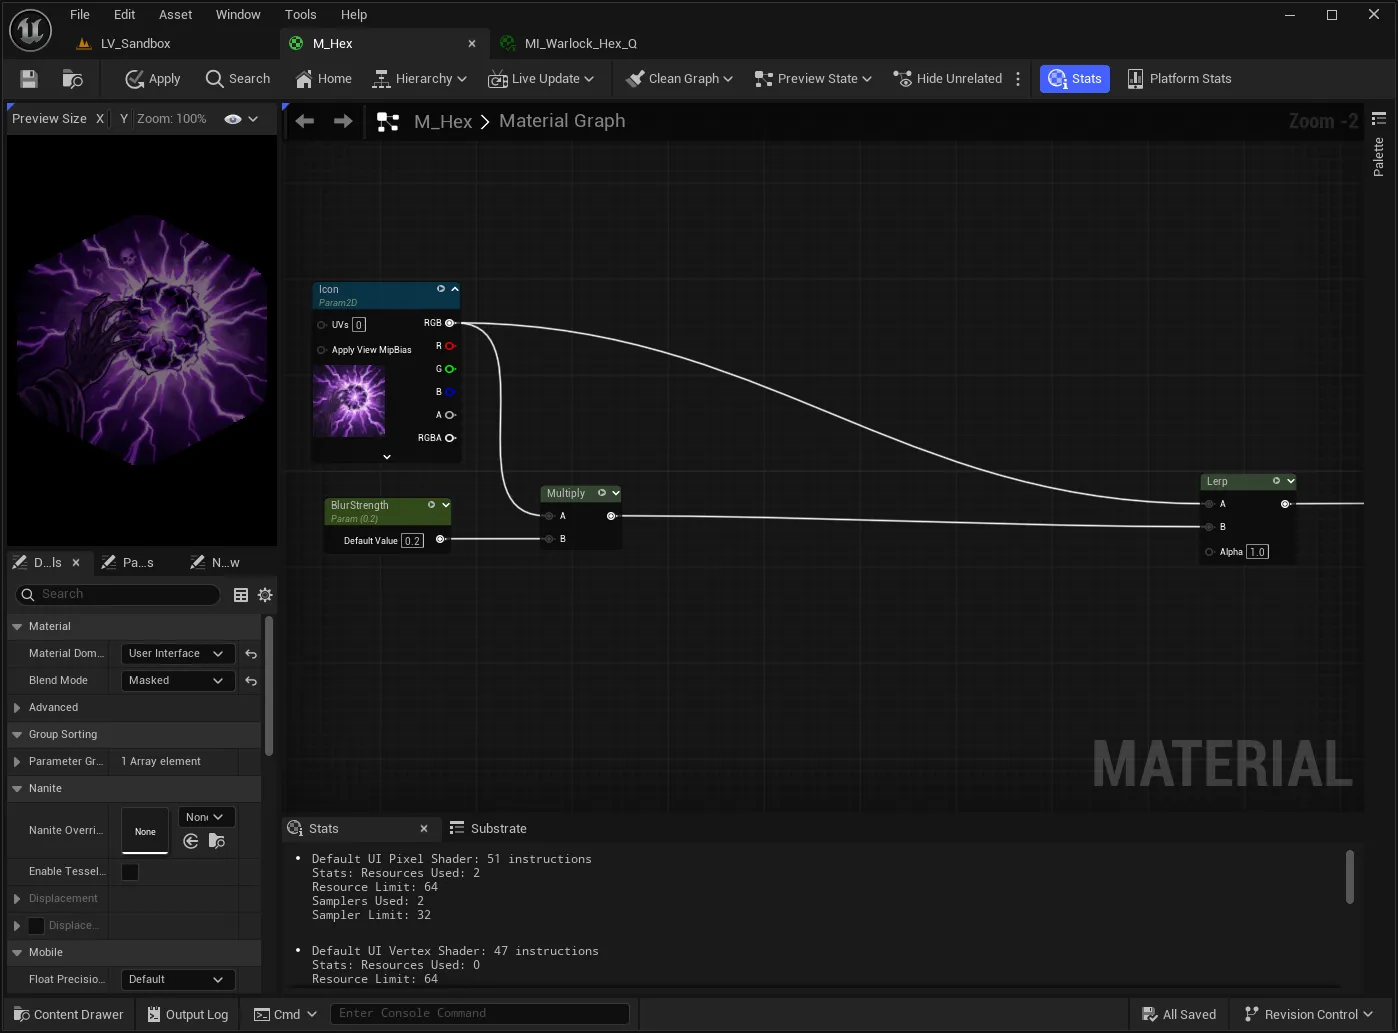This screenshot has width=1398, height=1033.
Task: Open the Palette side panel
Action: (x=1379, y=157)
